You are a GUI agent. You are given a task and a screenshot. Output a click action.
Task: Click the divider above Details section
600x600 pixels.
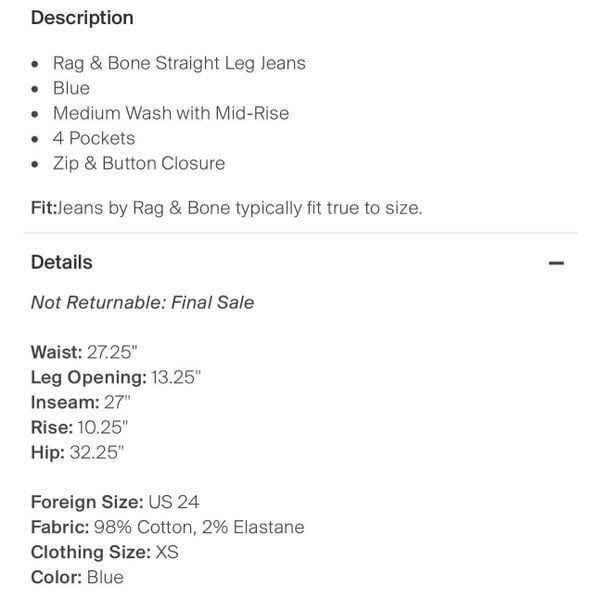pos(300,233)
